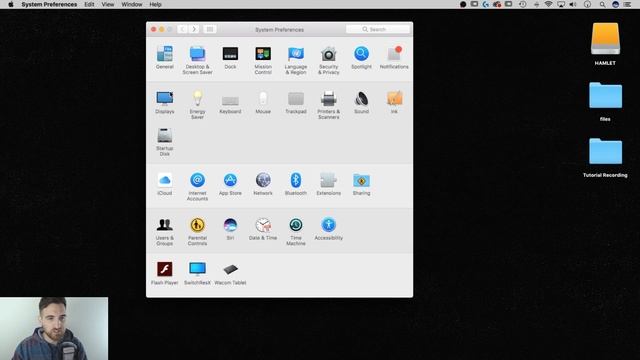Click the webcam video thumbnail
This screenshot has height=360, width=640.
coord(54,328)
